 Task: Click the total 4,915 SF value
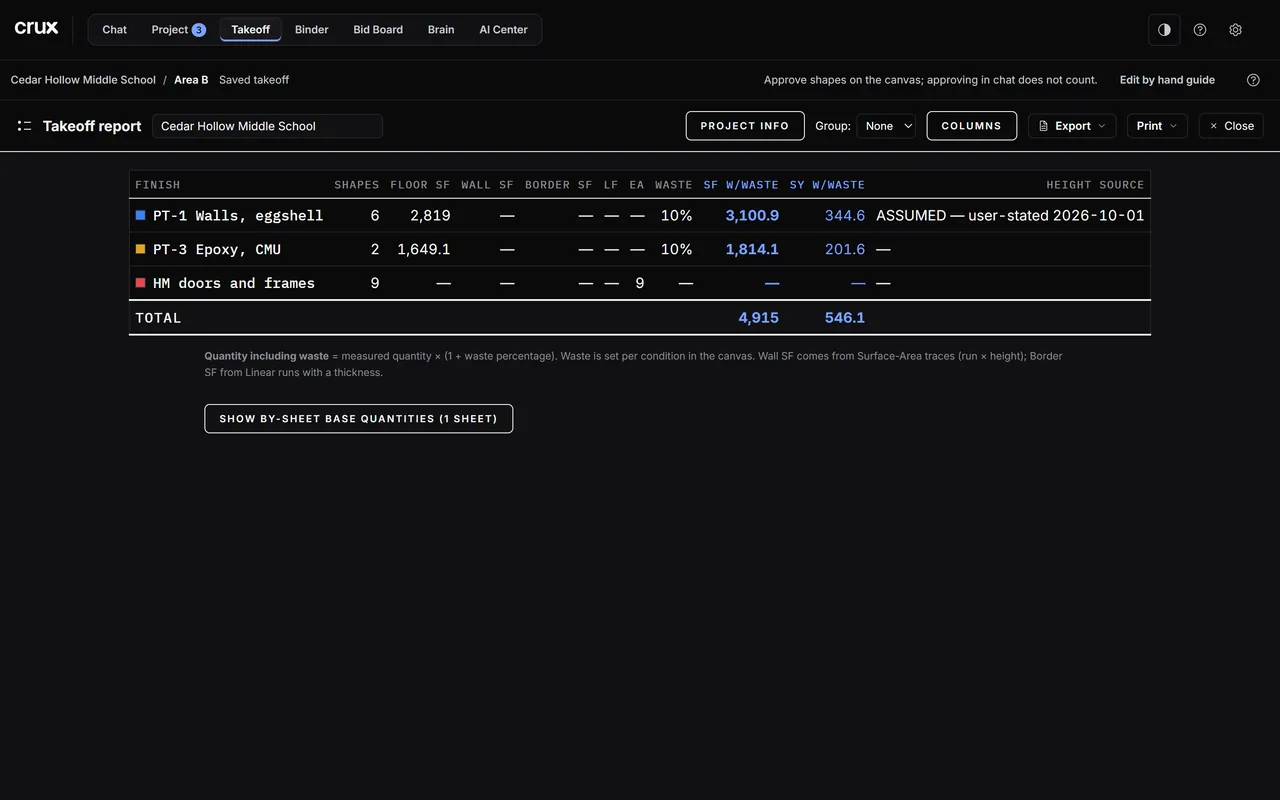(x=758, y=318)
